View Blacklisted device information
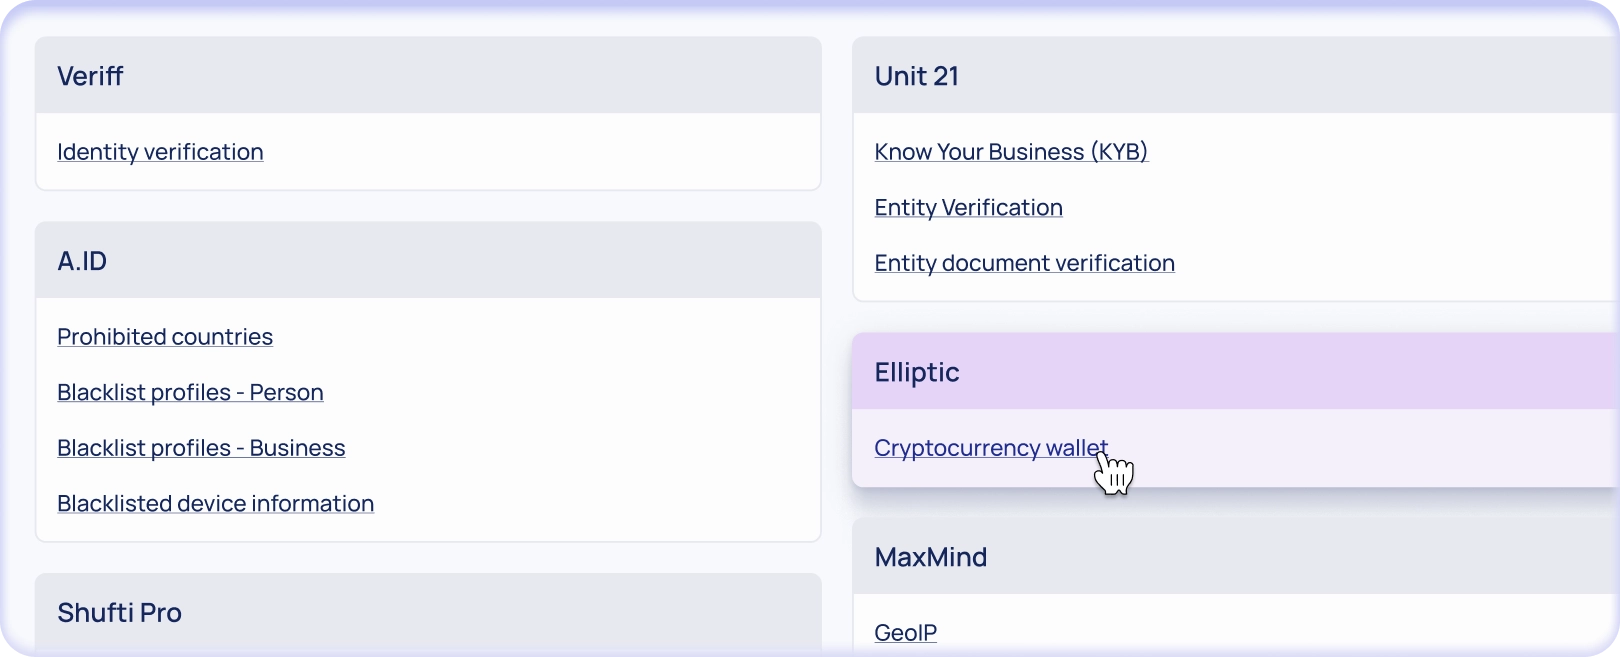The image size is (1620, 657). click(x=215, y=503)
